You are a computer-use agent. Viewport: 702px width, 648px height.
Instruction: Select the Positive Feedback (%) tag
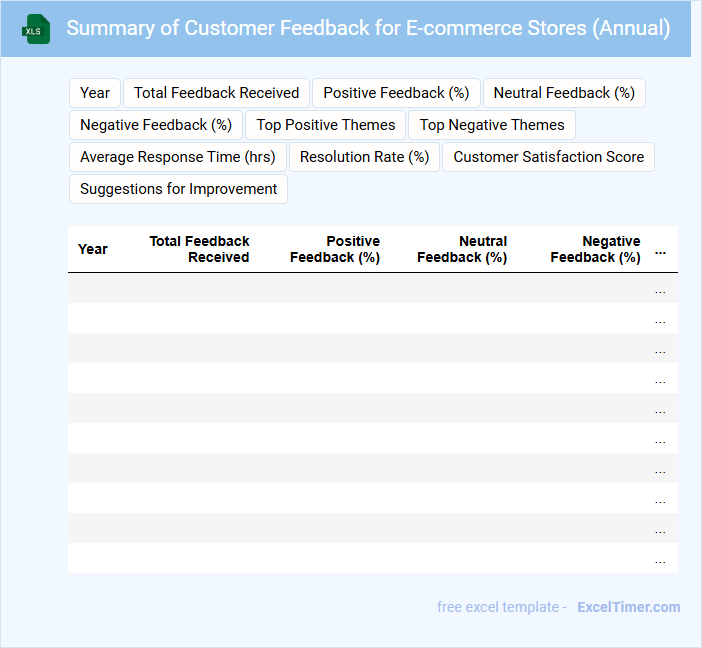point(396,93)
